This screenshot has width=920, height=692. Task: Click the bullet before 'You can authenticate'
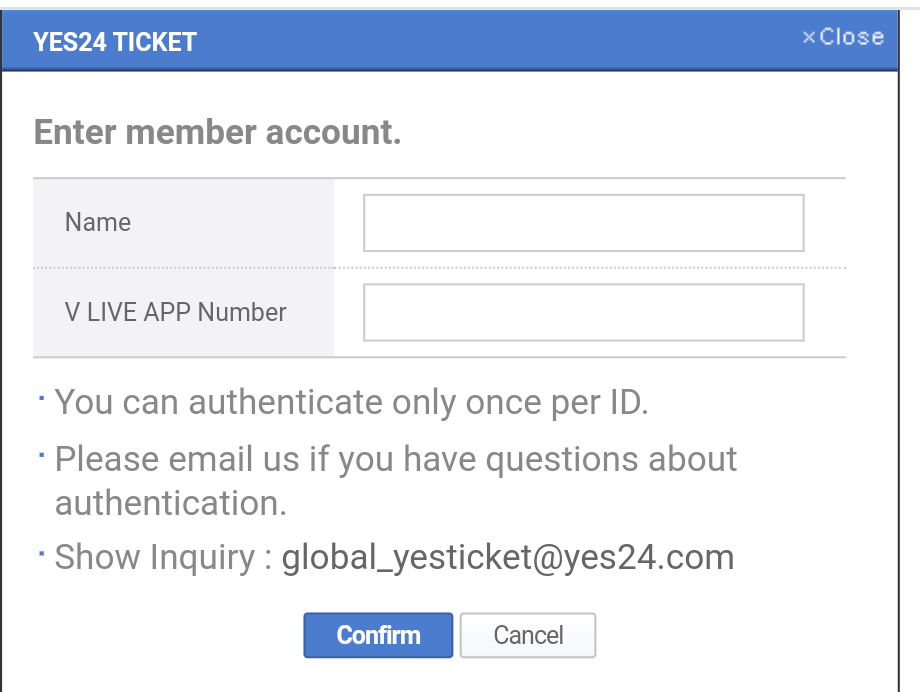[x=42, y=398]
